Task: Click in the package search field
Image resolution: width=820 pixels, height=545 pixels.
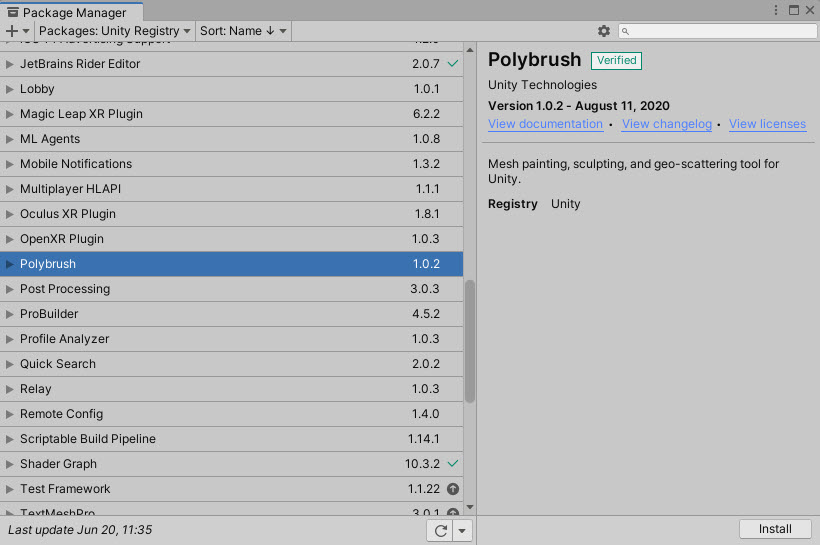Action: [x=718, y=31]
